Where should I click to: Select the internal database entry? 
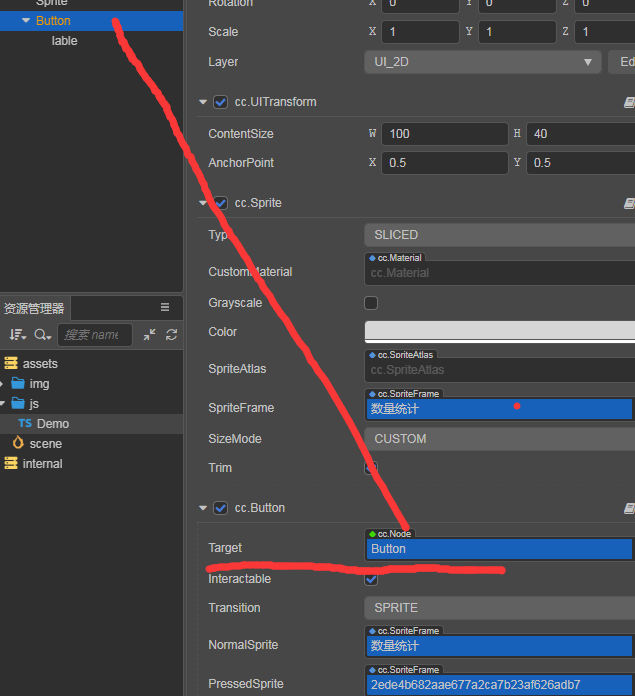click(42, 464)
